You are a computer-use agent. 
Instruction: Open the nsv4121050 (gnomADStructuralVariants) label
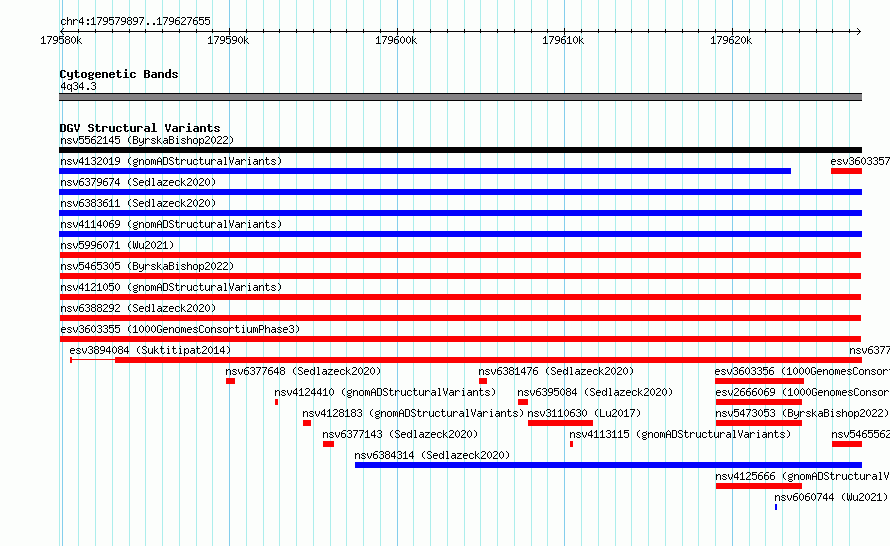(x=171, y=287)
